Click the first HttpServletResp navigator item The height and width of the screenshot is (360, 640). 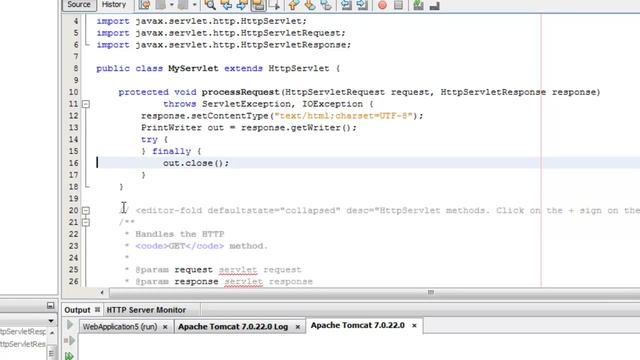[23, 331]
